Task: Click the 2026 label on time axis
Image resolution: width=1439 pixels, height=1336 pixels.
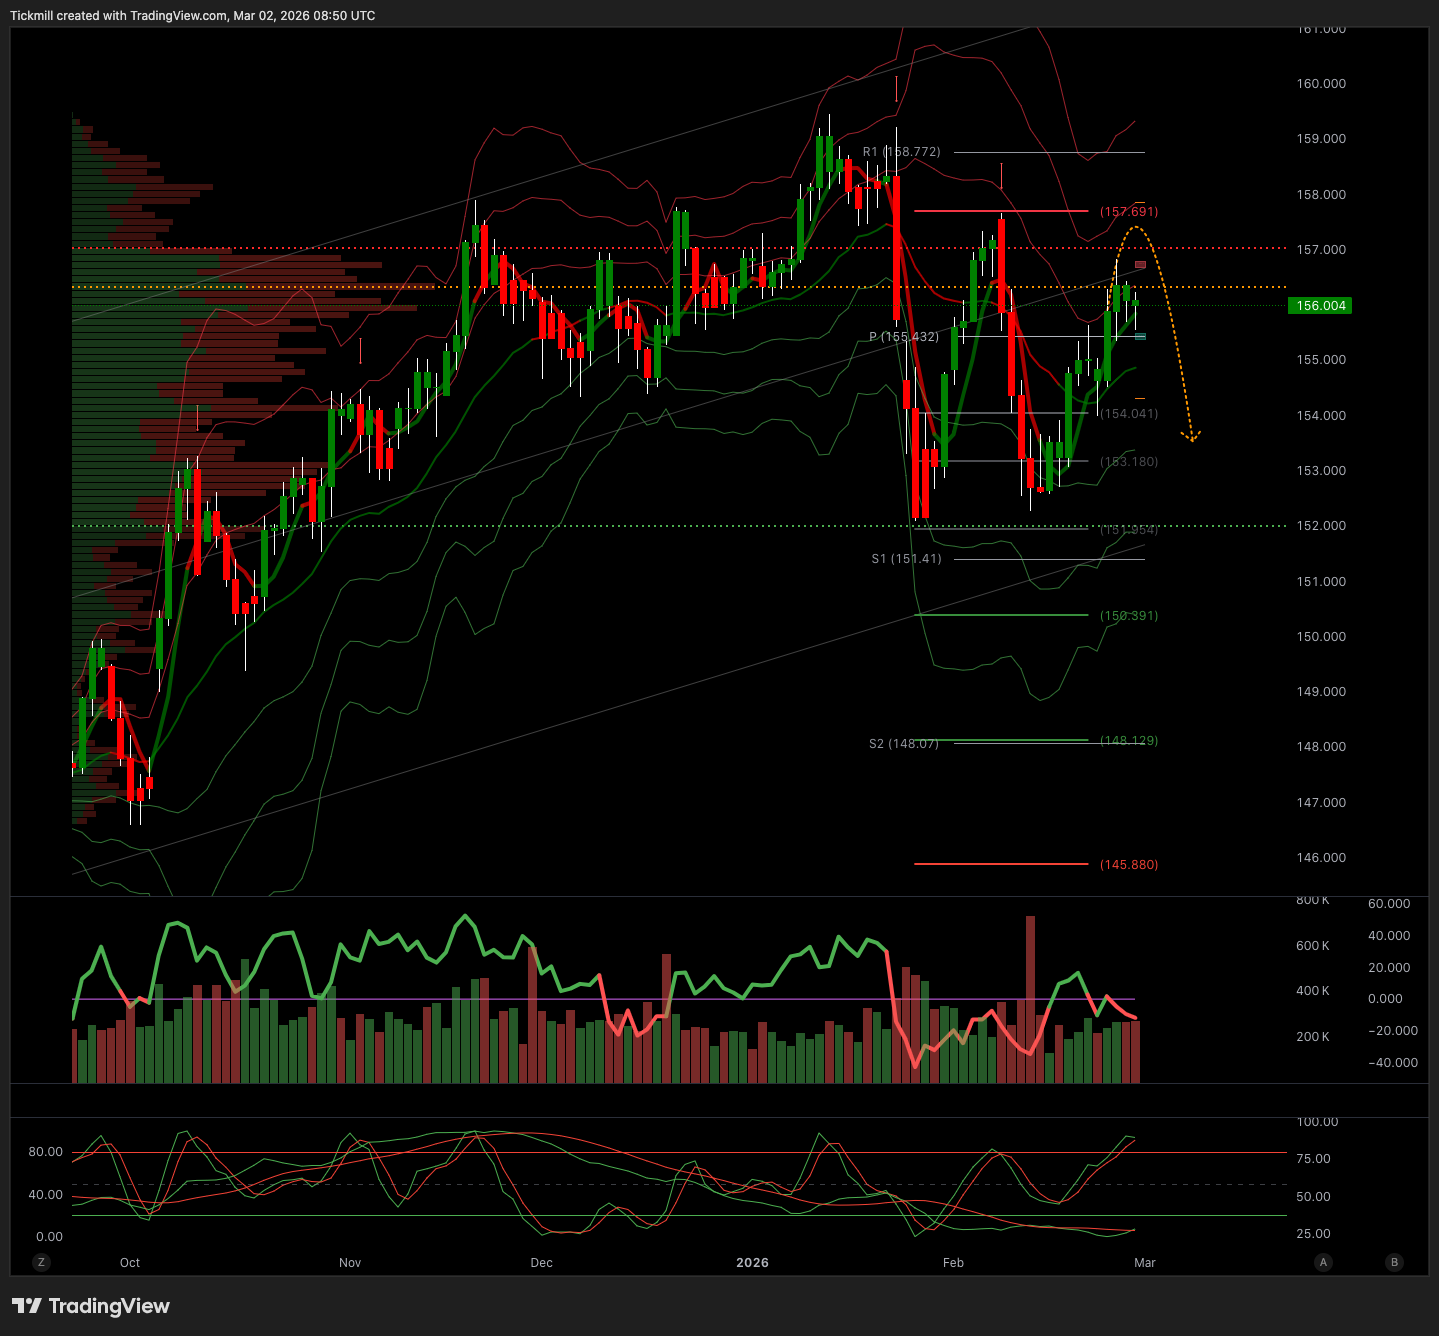Action: (752, 1263)
